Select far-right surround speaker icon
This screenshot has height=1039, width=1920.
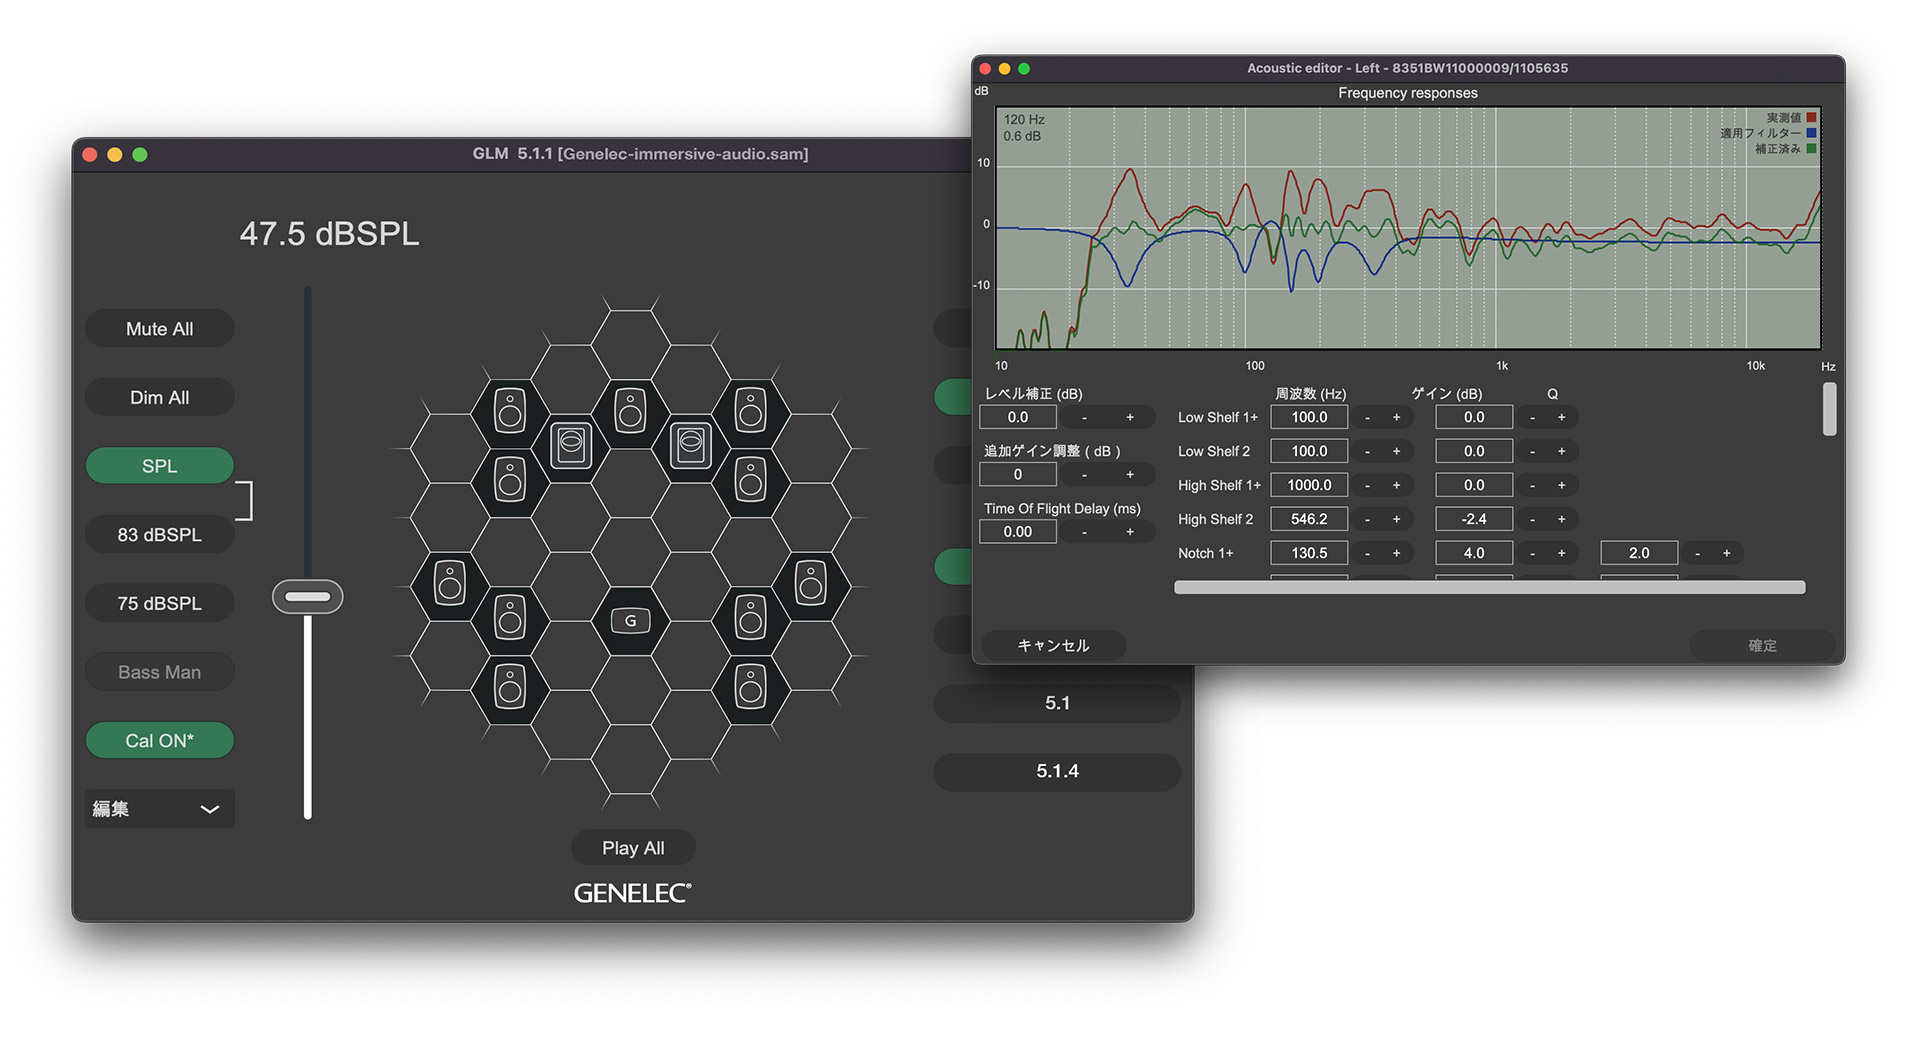point(811,583)
